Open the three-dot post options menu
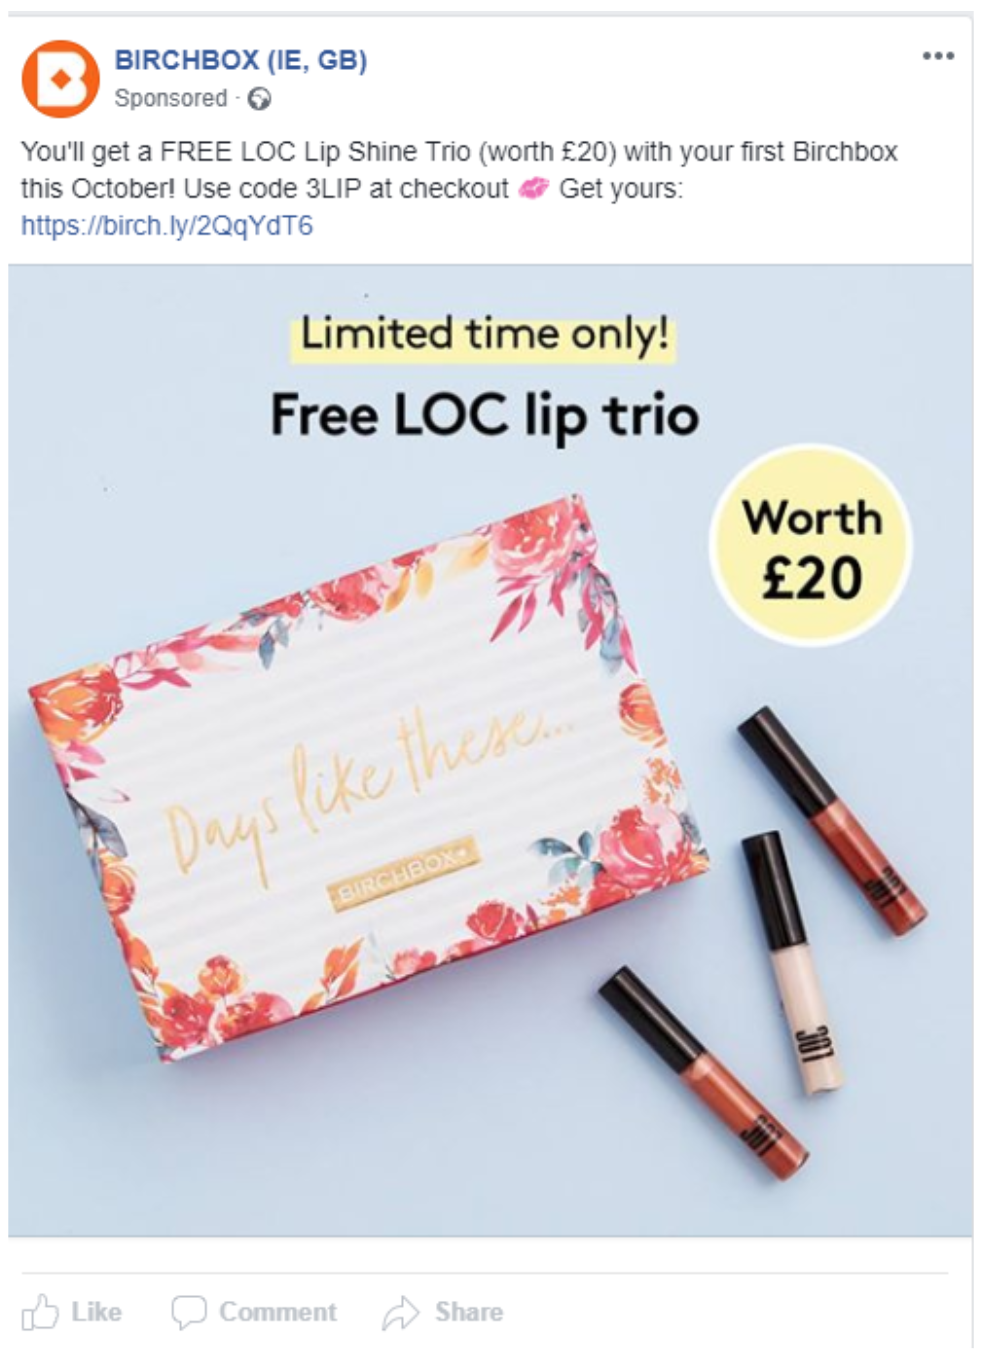 (x=938, y=56)
